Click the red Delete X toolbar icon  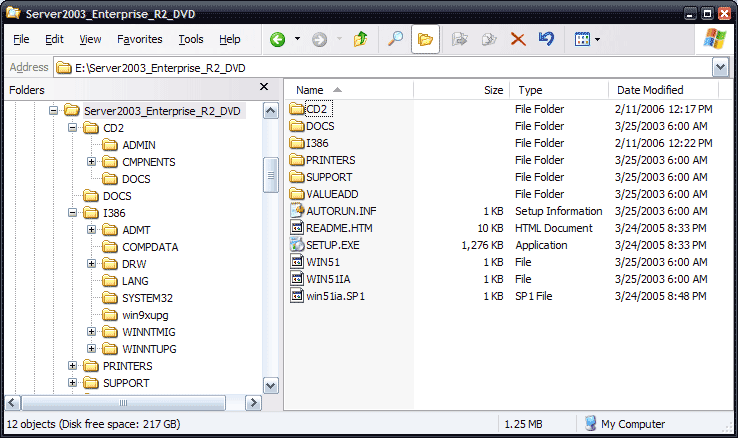tap(518, 40)
